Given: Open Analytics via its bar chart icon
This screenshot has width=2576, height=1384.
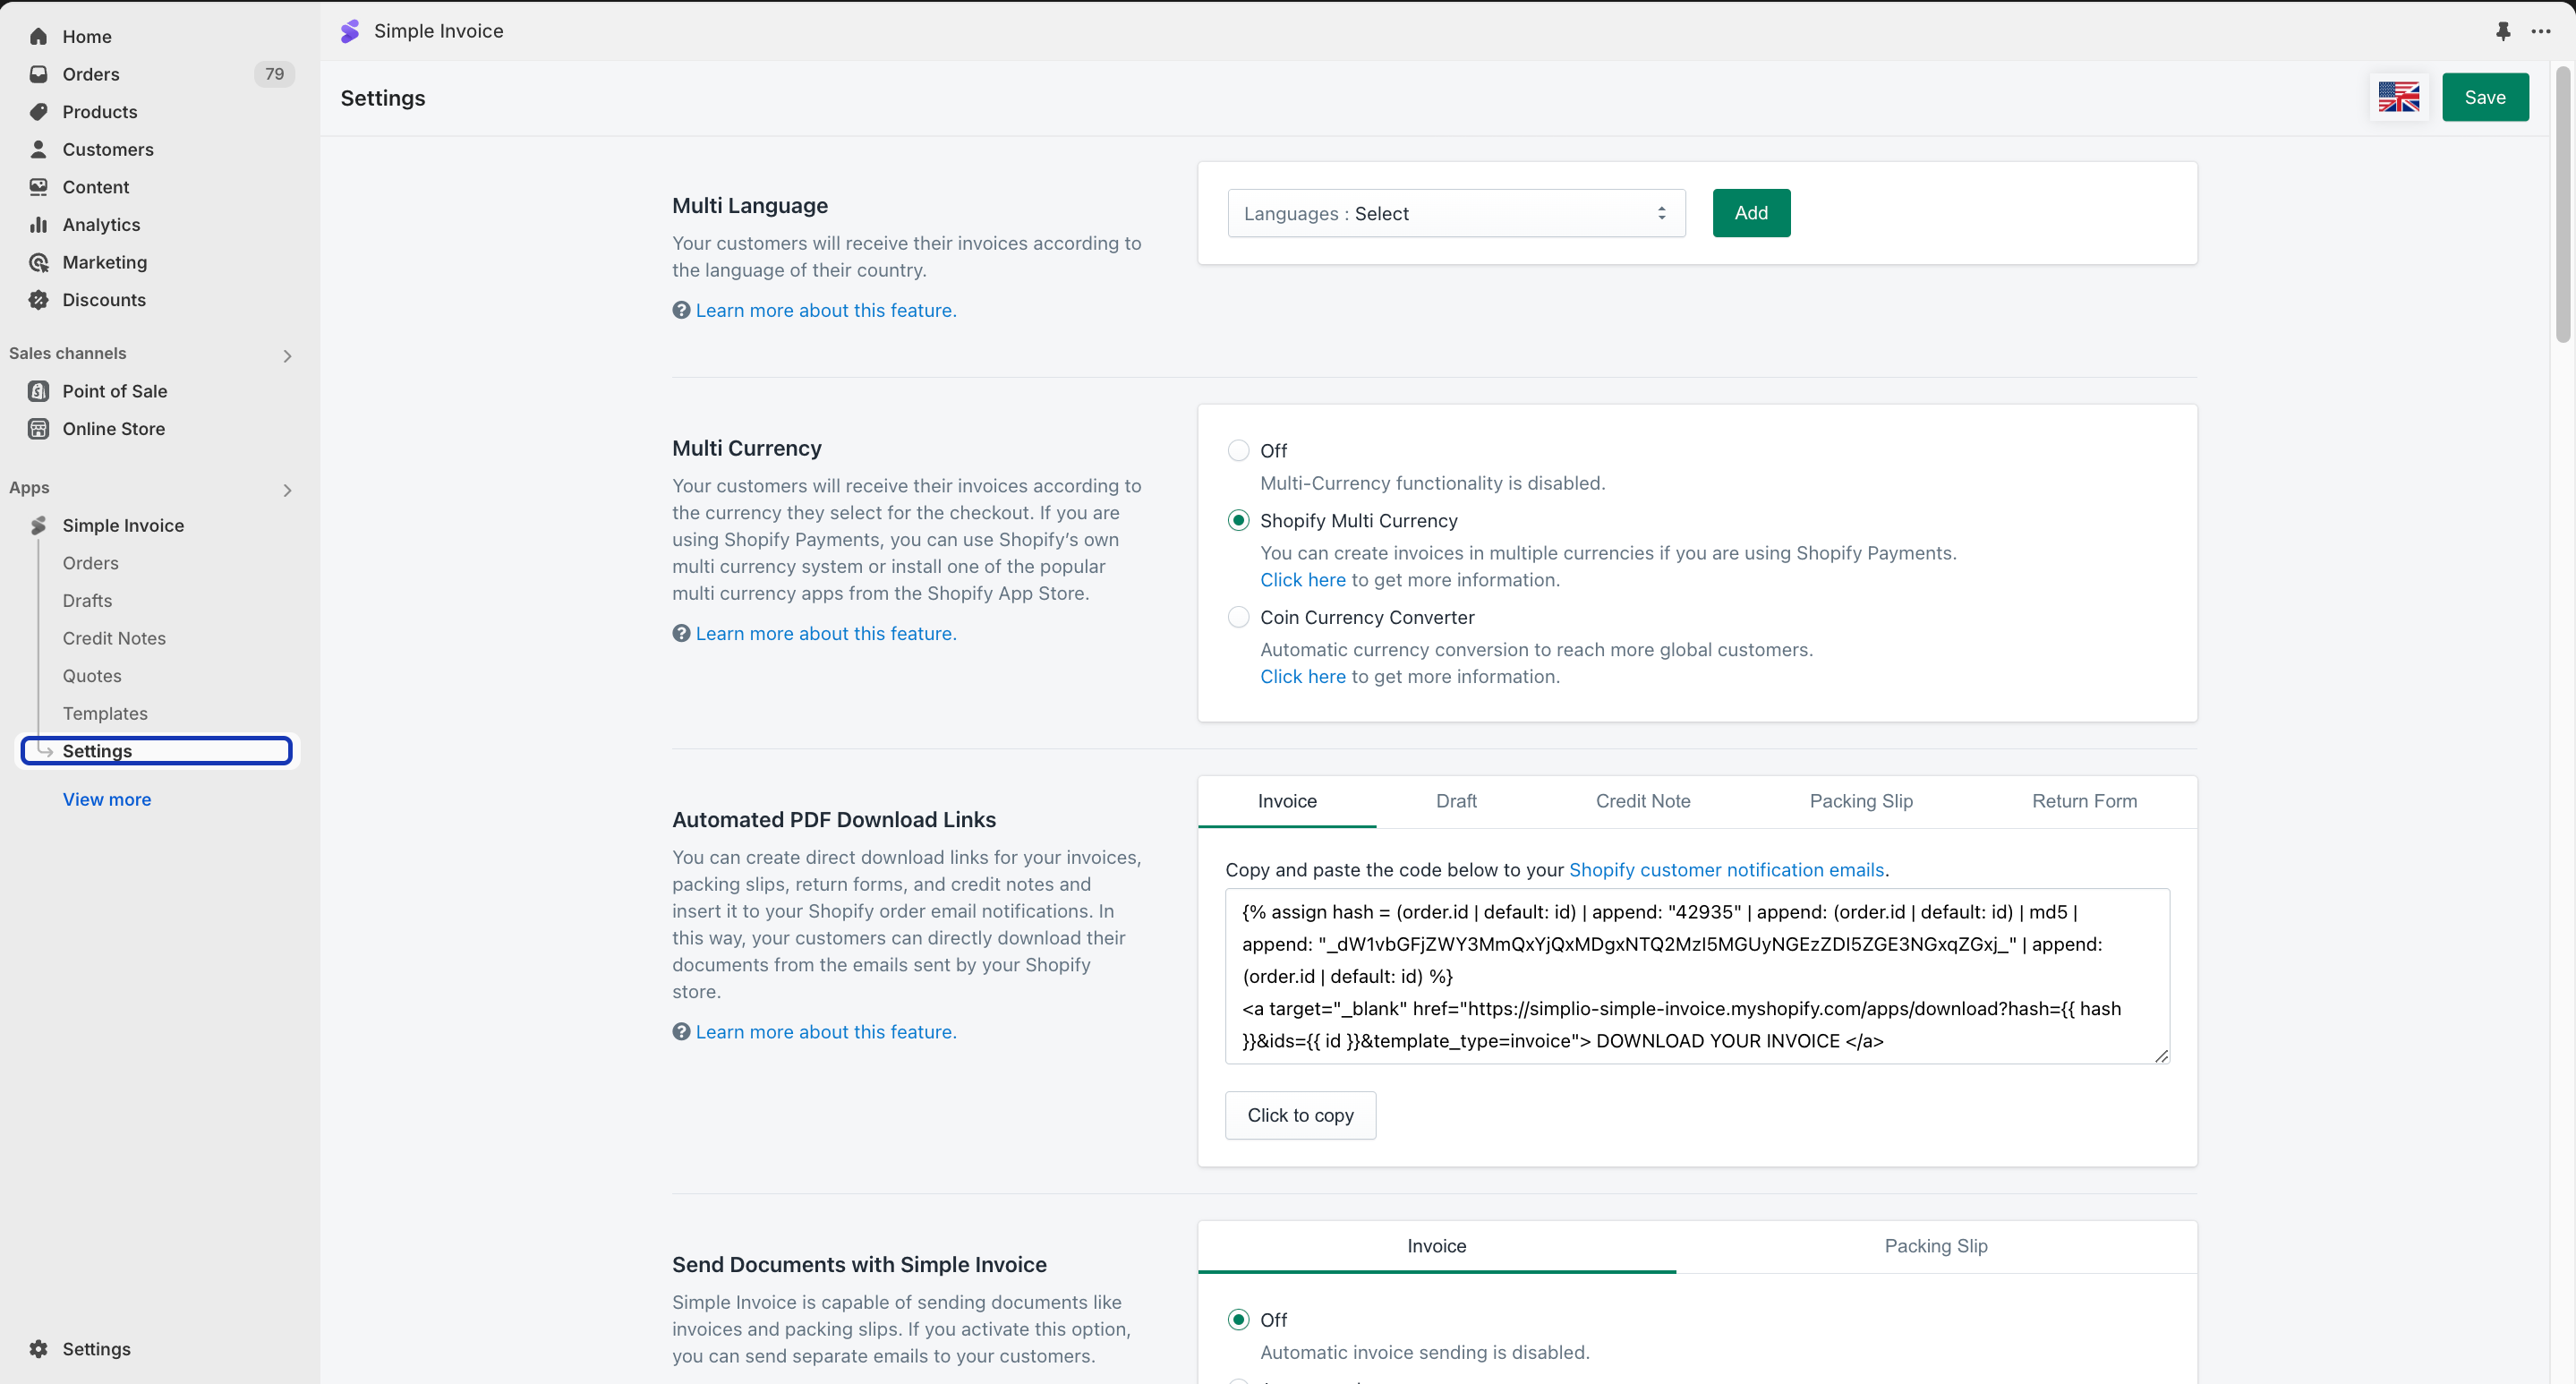Looking at the screenshot, I should 38,225.
